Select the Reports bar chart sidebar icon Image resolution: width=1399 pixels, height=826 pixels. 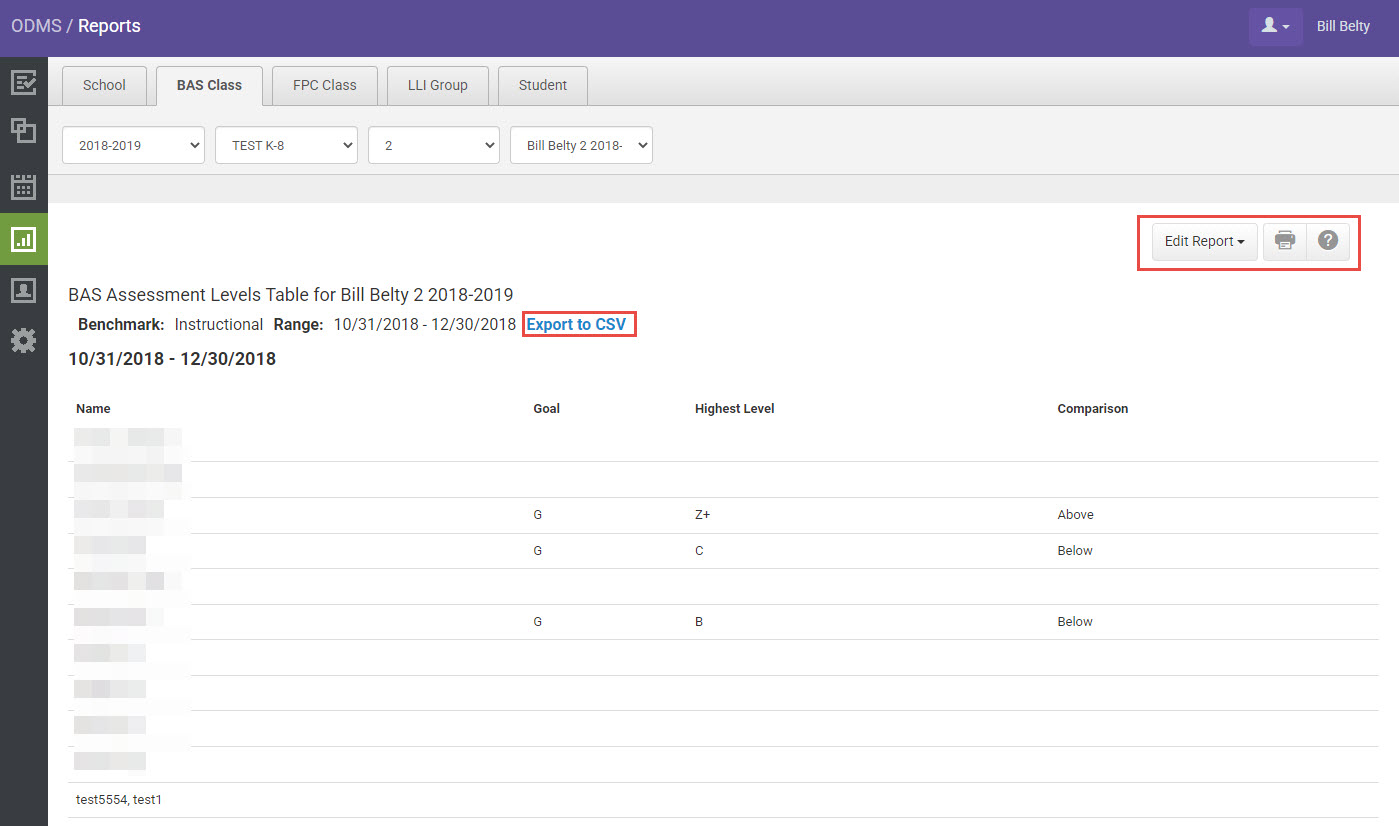23,239
